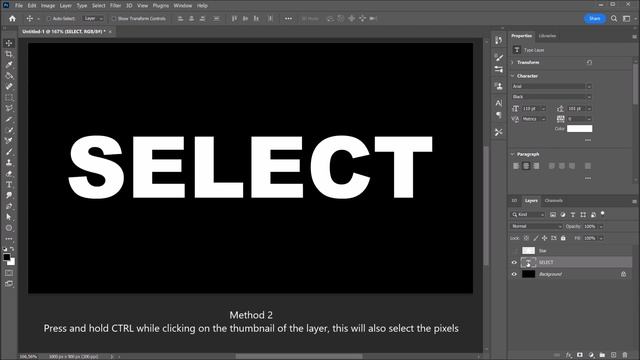Enable the Auto-Select checkbox
This screenshot has height=360, width=640.
point(49,18)
